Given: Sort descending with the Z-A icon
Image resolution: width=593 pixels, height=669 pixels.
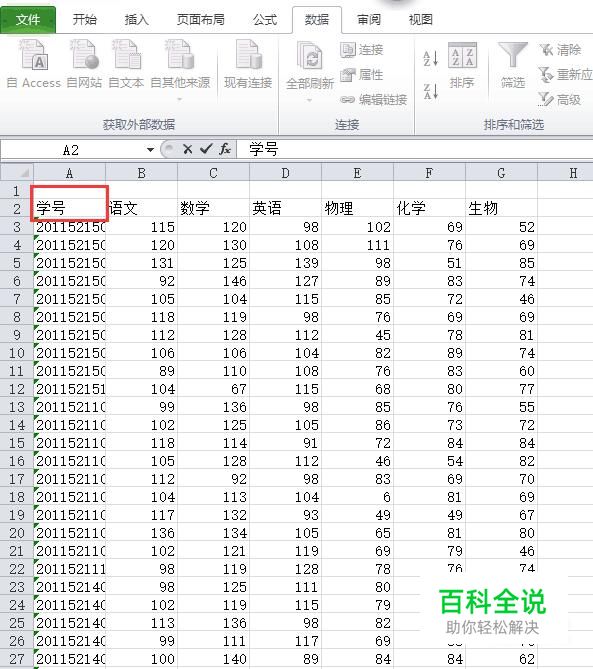Looking at the screenshot, I should pyautogui.click(x=430, y=91).
